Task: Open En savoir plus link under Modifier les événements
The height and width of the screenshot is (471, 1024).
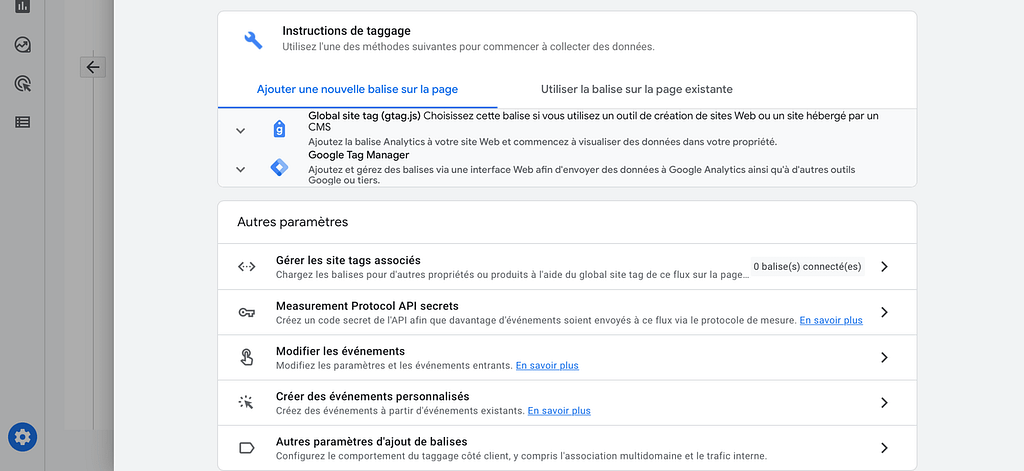Action: (x=547, y=366)
